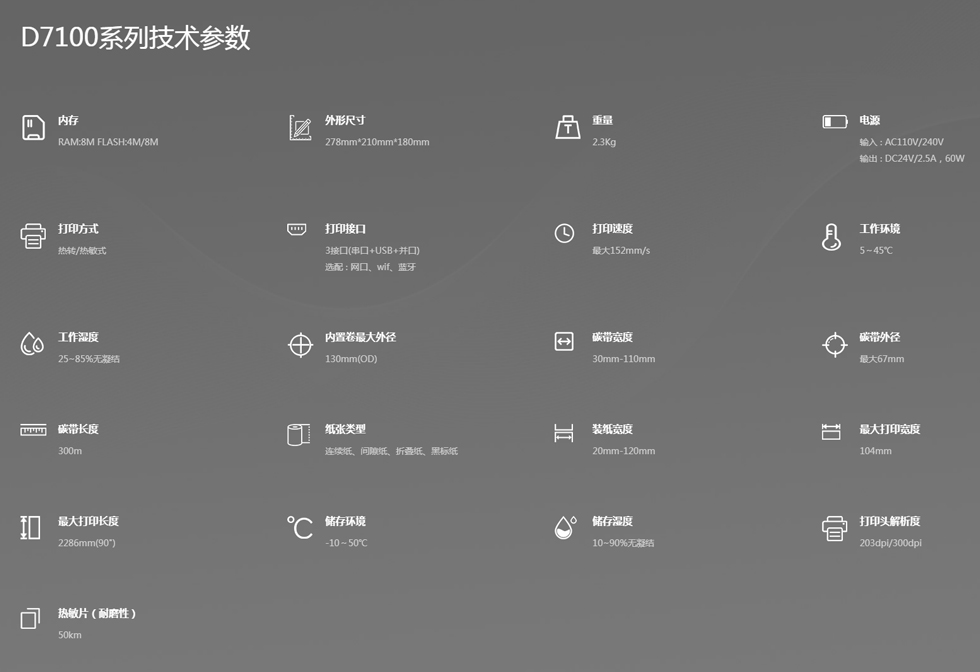Click the 25~85%无凝结 value
980x672 pixels.
point(89,359)
